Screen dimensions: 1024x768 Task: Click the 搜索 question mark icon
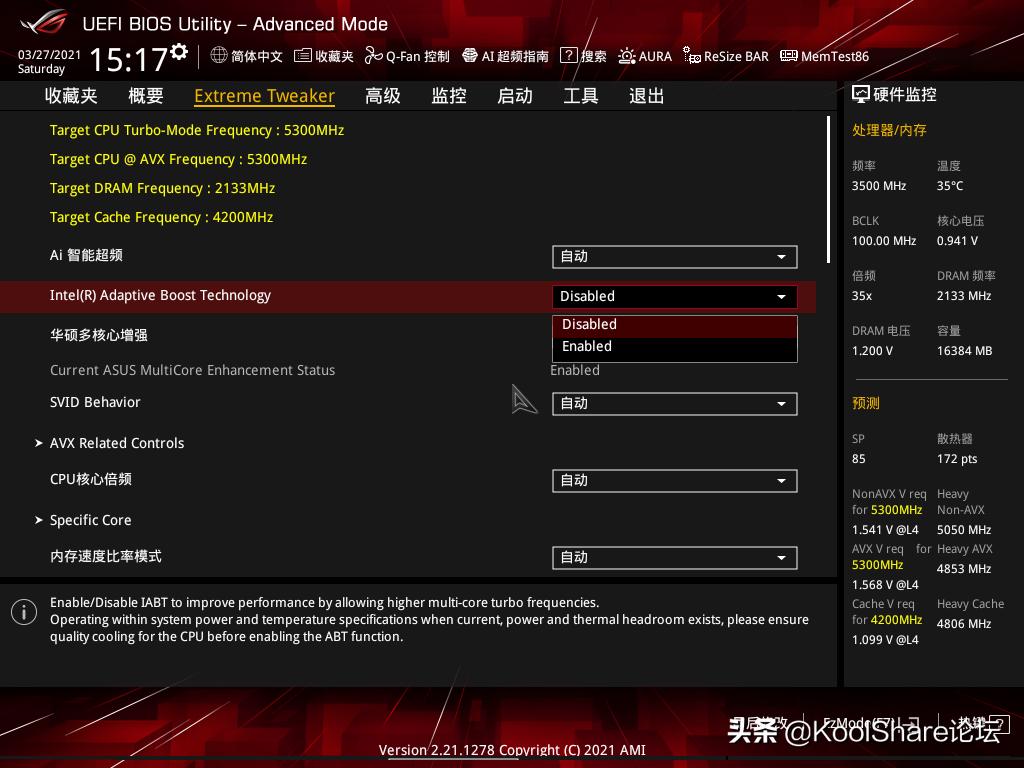tap(569, 56)
